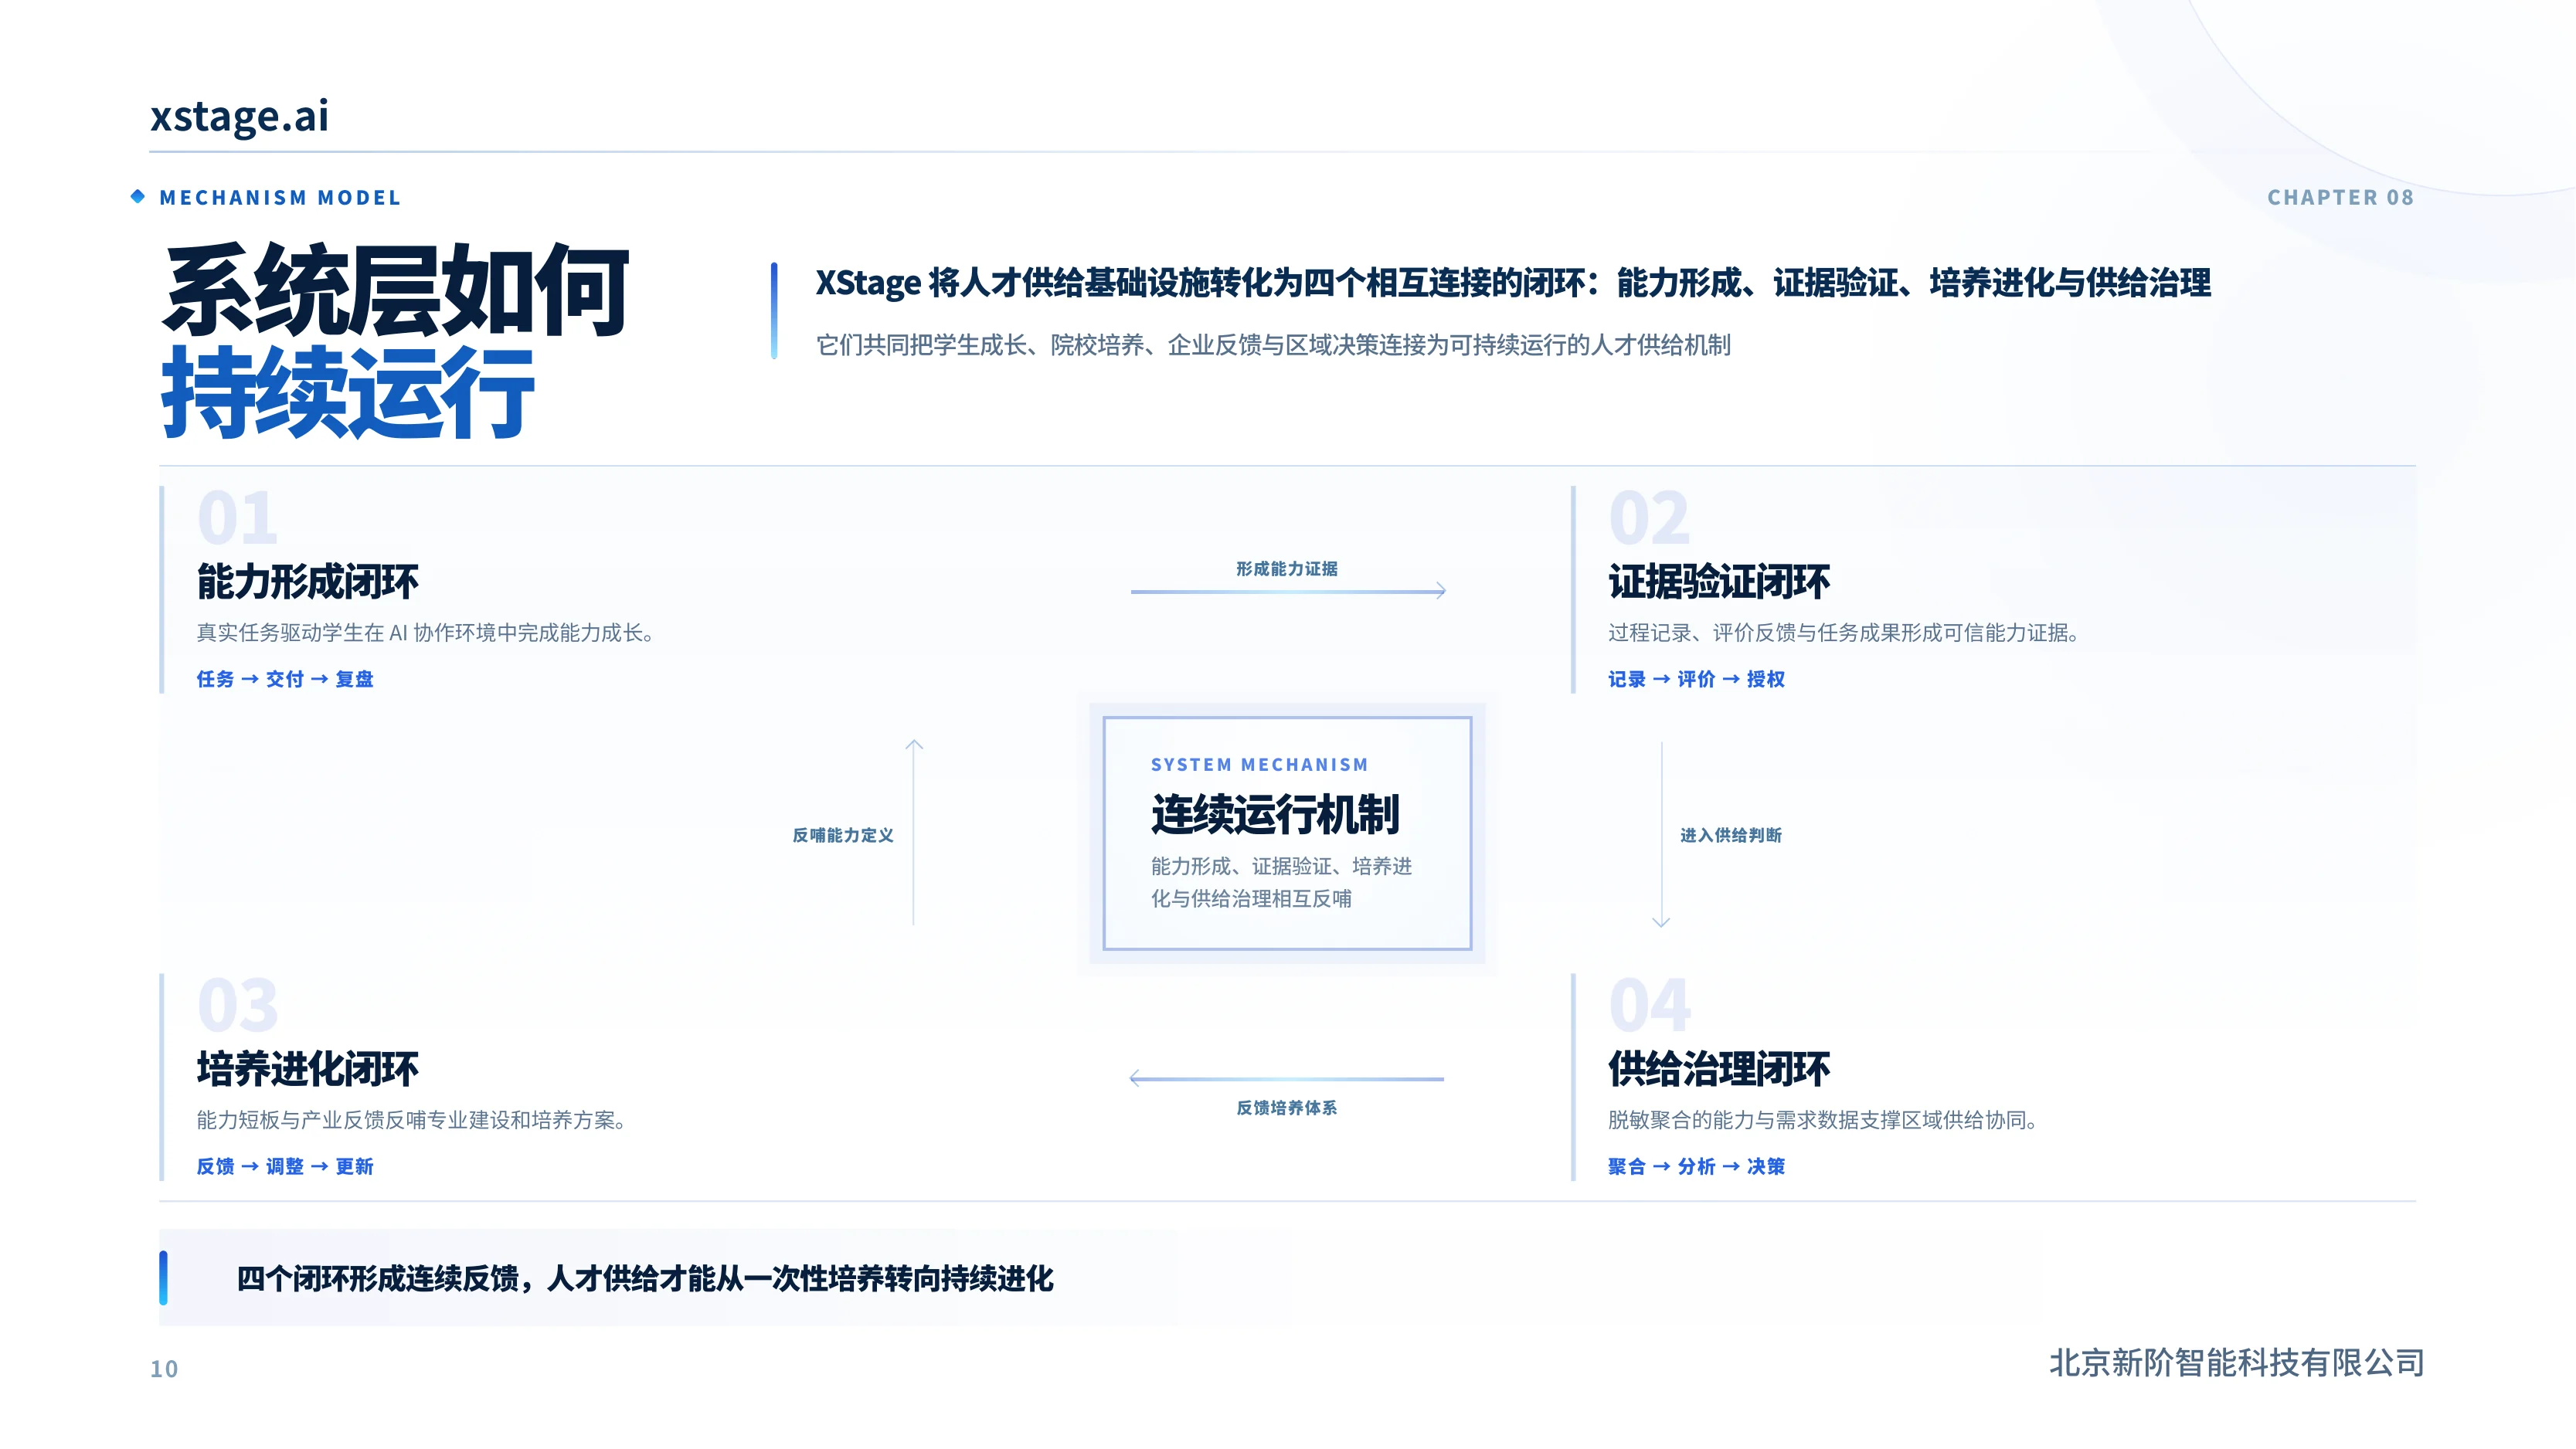Select the 连续运行机制 center title
The image size is (2576, 1449).
1275,815
